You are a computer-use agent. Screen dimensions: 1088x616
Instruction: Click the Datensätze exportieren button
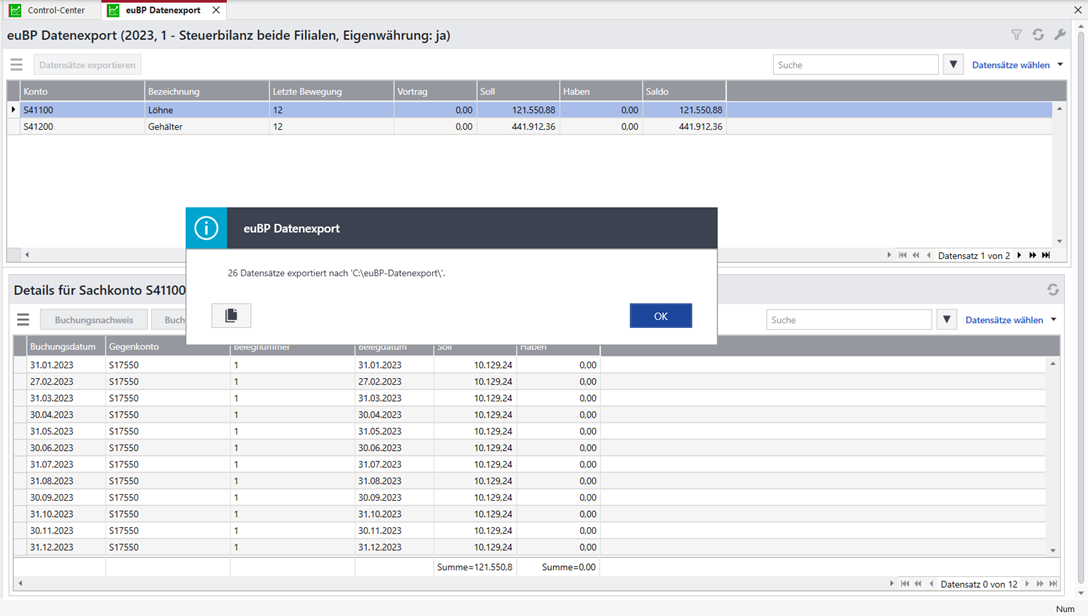coord(87,65)
